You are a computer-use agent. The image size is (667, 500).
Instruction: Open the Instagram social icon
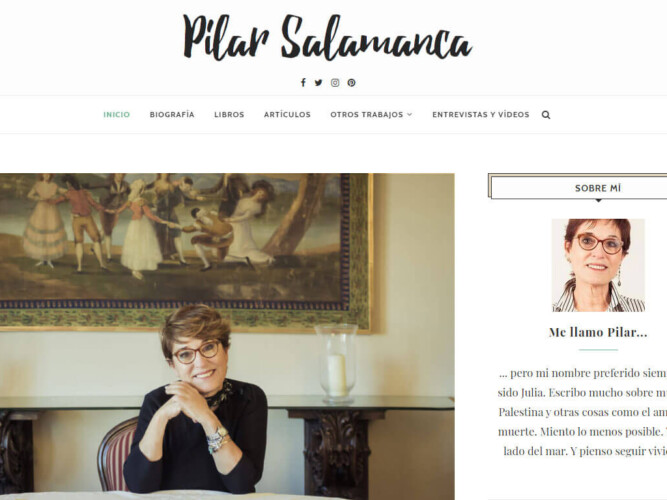click(335, 83)
